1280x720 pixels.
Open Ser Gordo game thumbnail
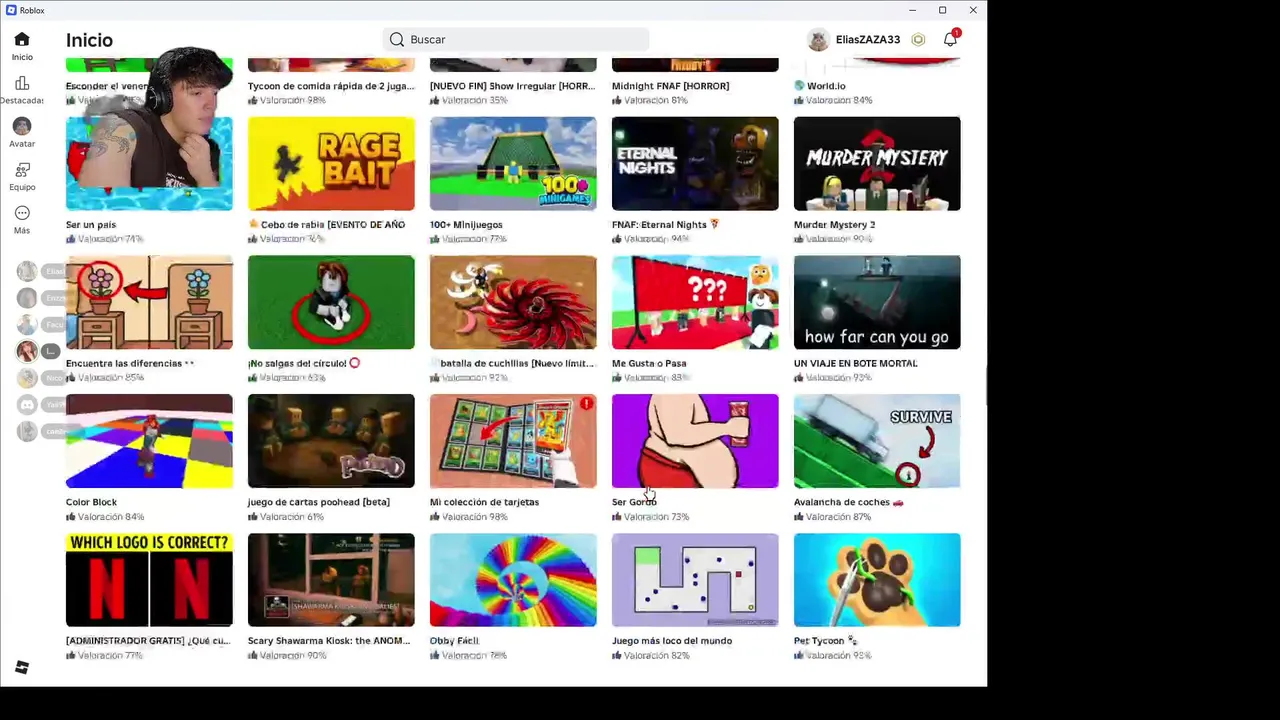695,441
